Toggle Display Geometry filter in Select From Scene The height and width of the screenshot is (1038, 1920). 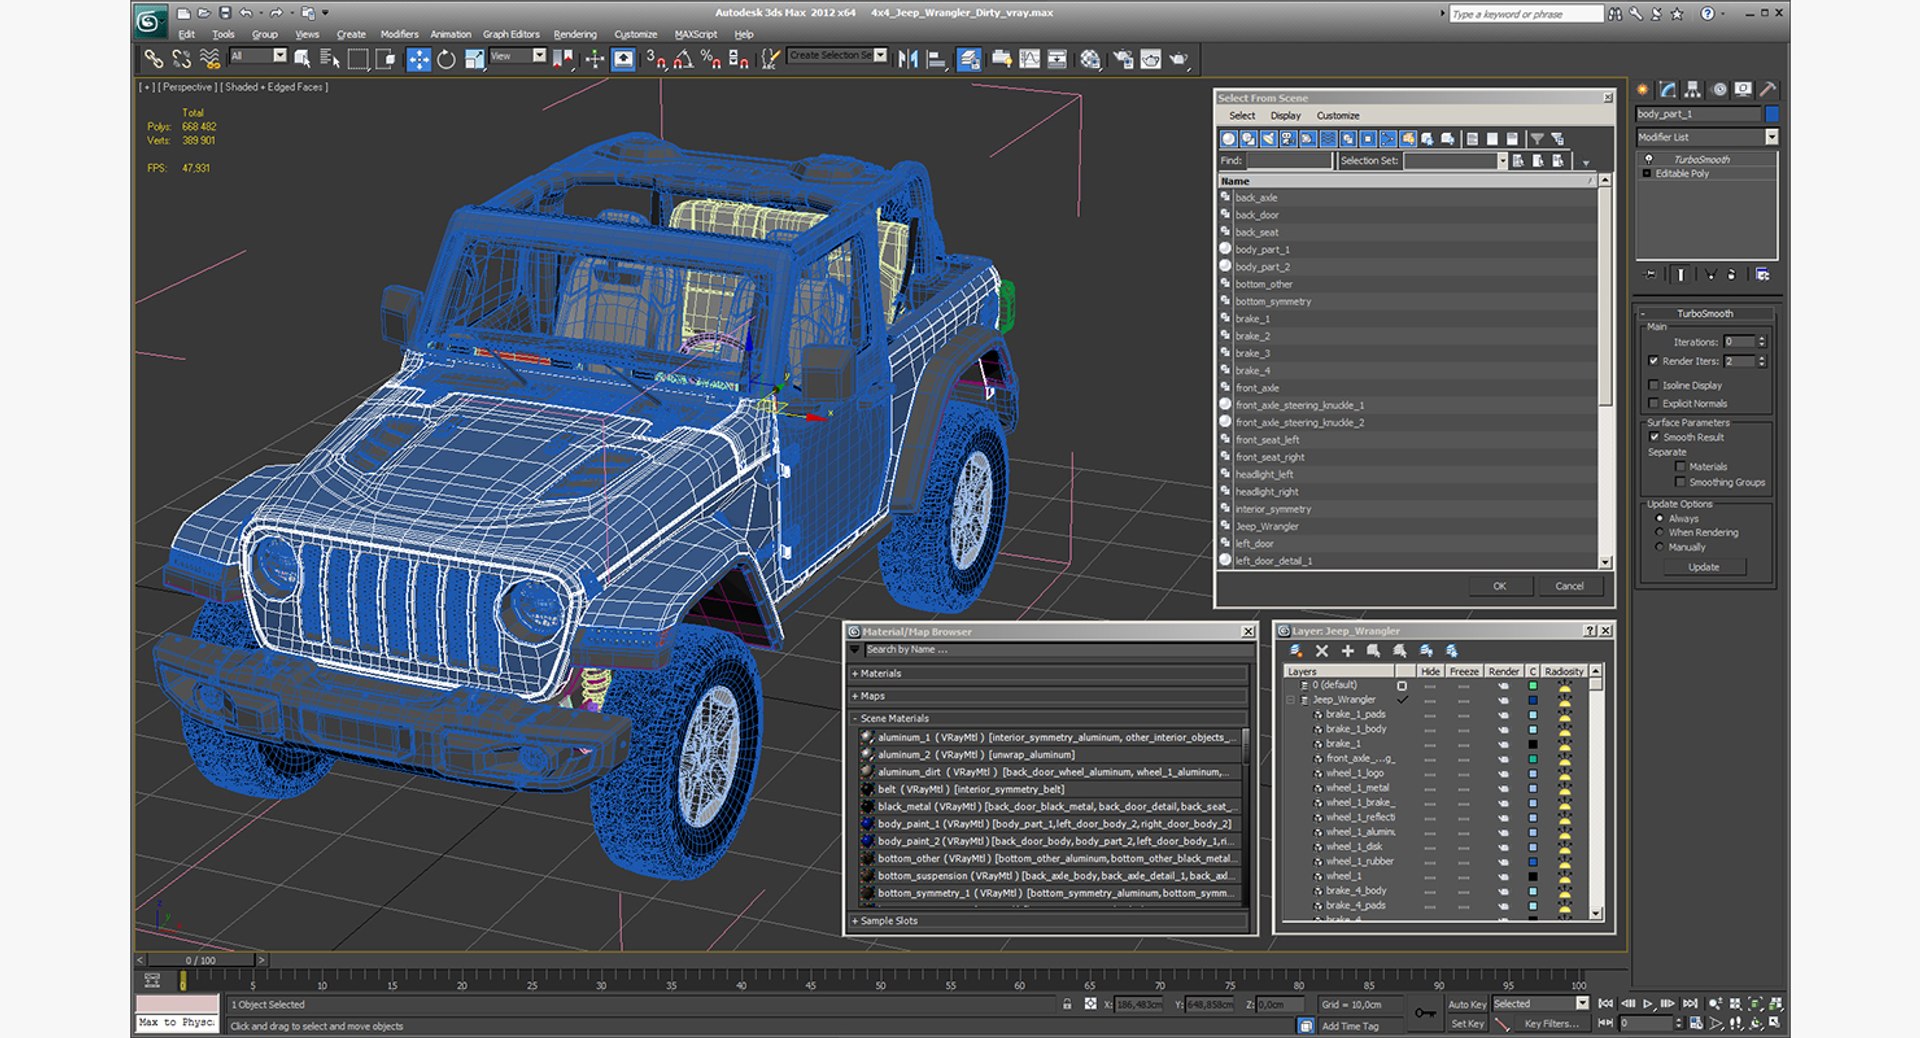[1229, 139]
